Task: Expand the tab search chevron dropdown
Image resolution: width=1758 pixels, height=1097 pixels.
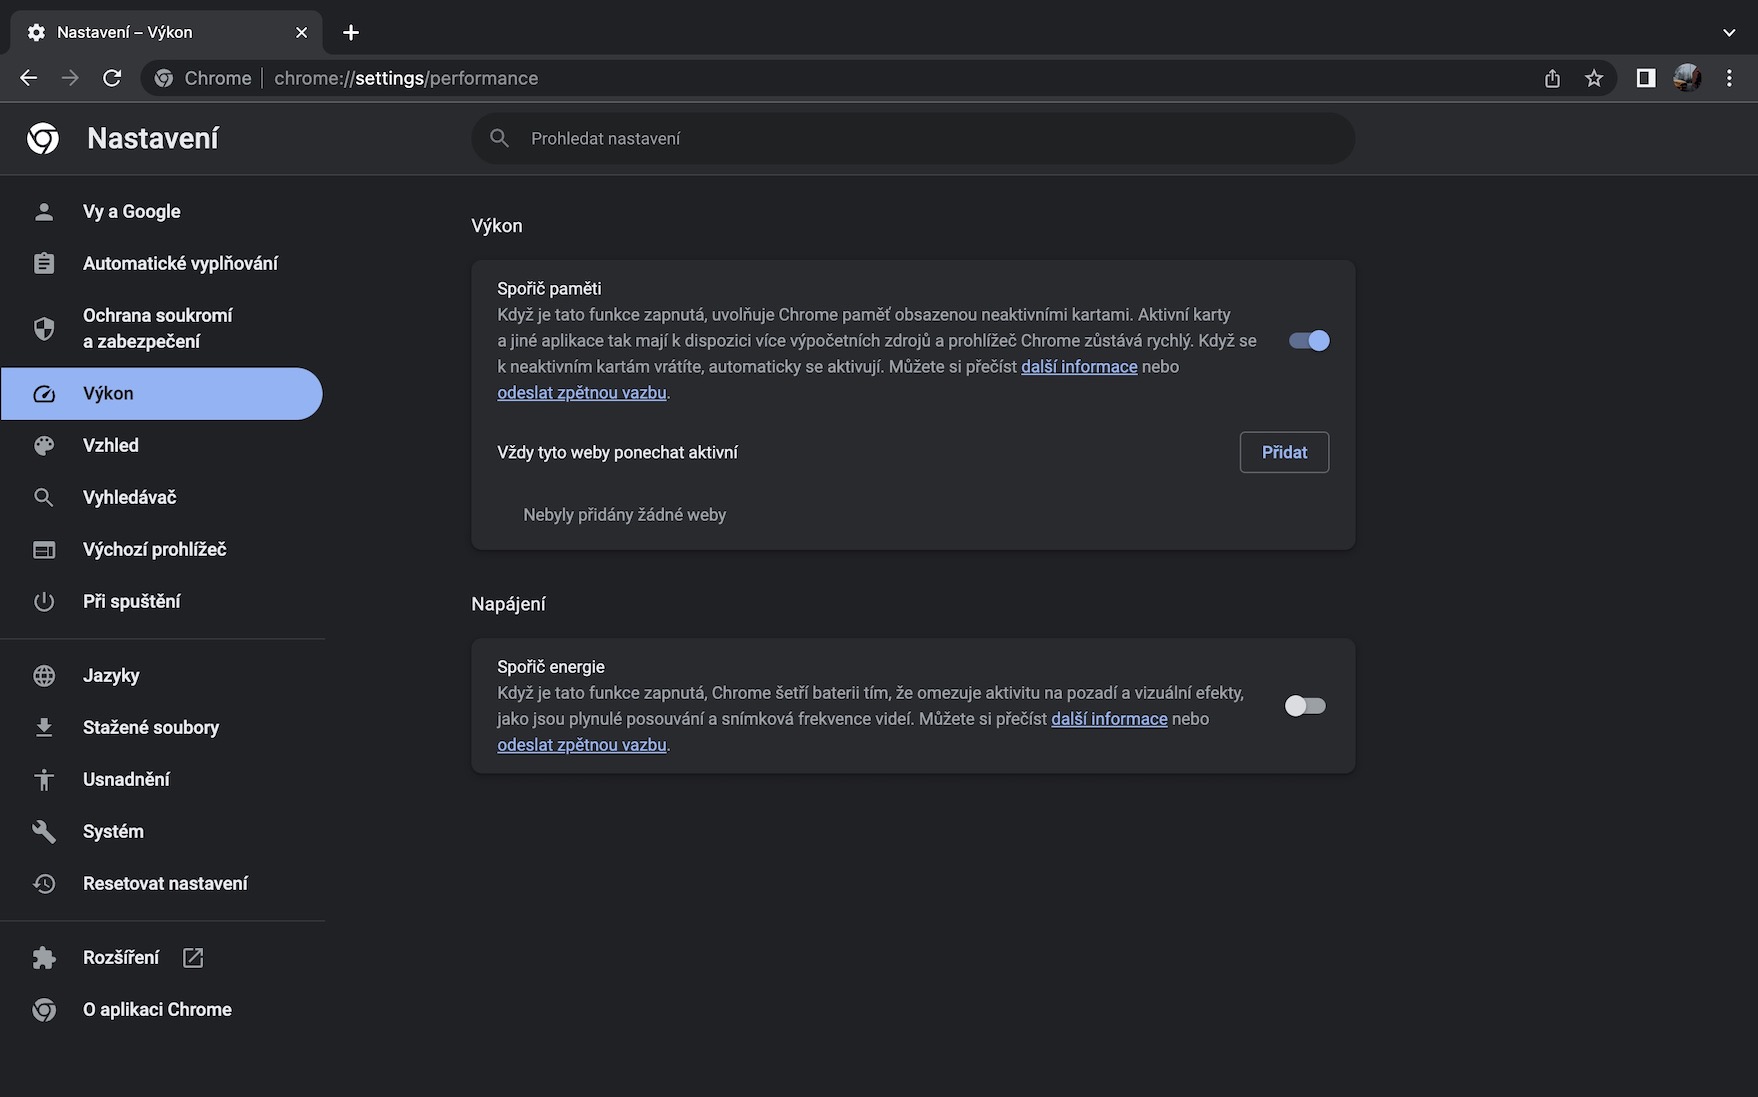Action: [1729, 32]
